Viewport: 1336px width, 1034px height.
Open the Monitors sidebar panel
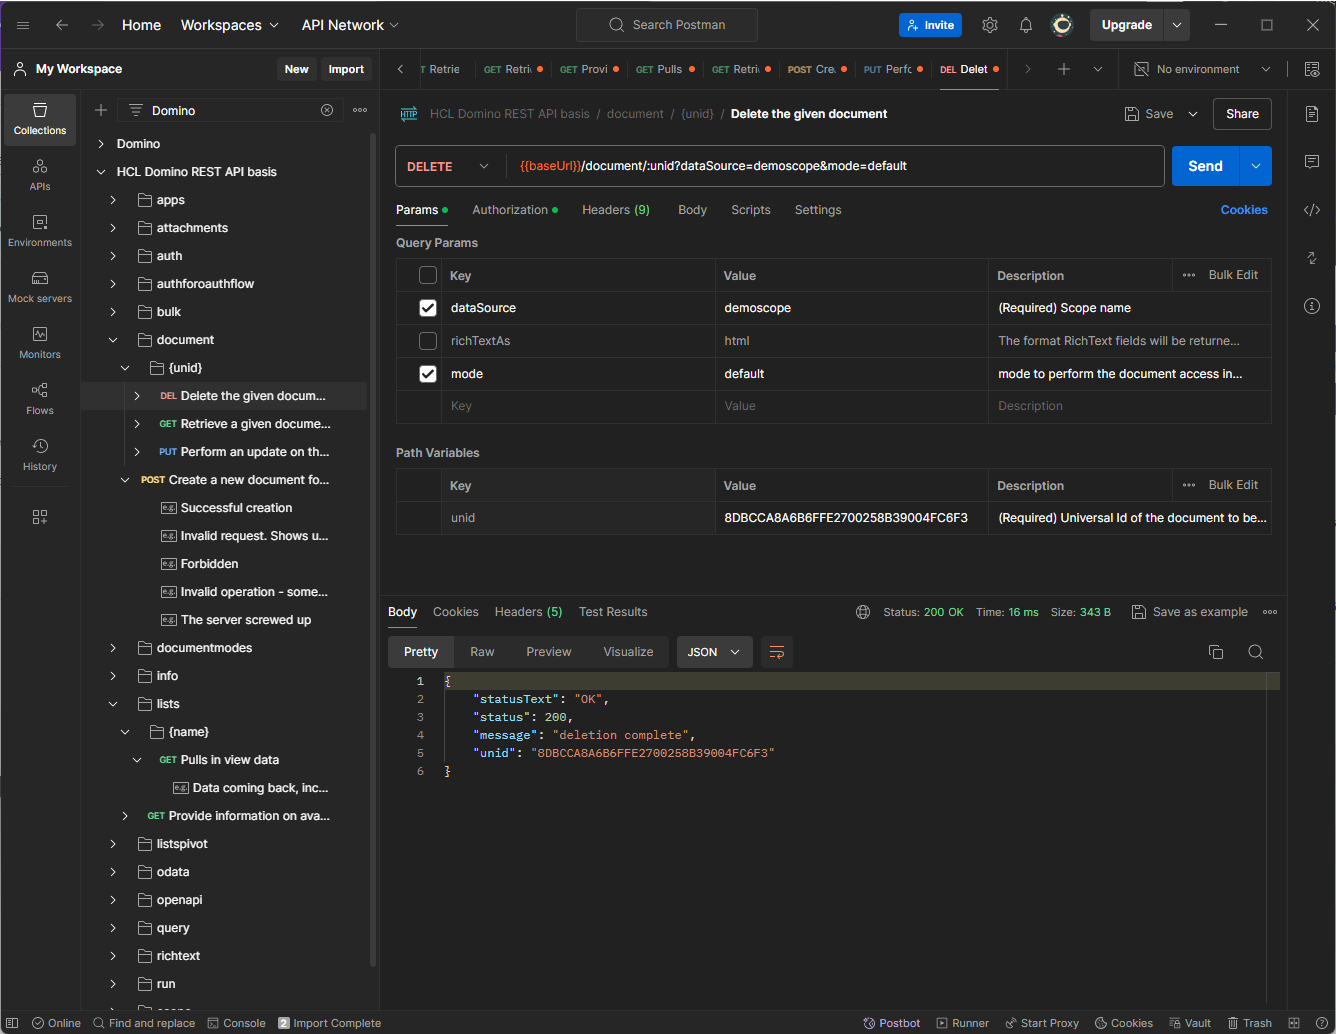click(x=40, y=342)
